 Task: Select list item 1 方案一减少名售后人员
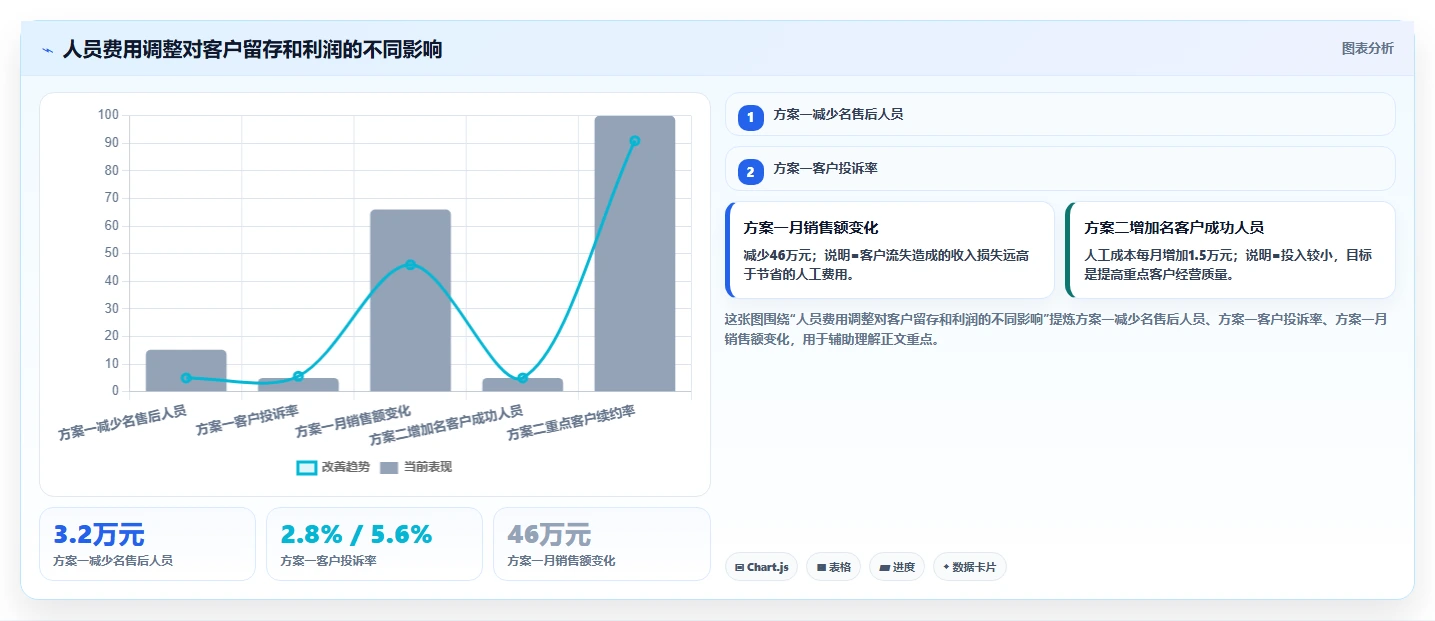click(x=1060, y=114)
